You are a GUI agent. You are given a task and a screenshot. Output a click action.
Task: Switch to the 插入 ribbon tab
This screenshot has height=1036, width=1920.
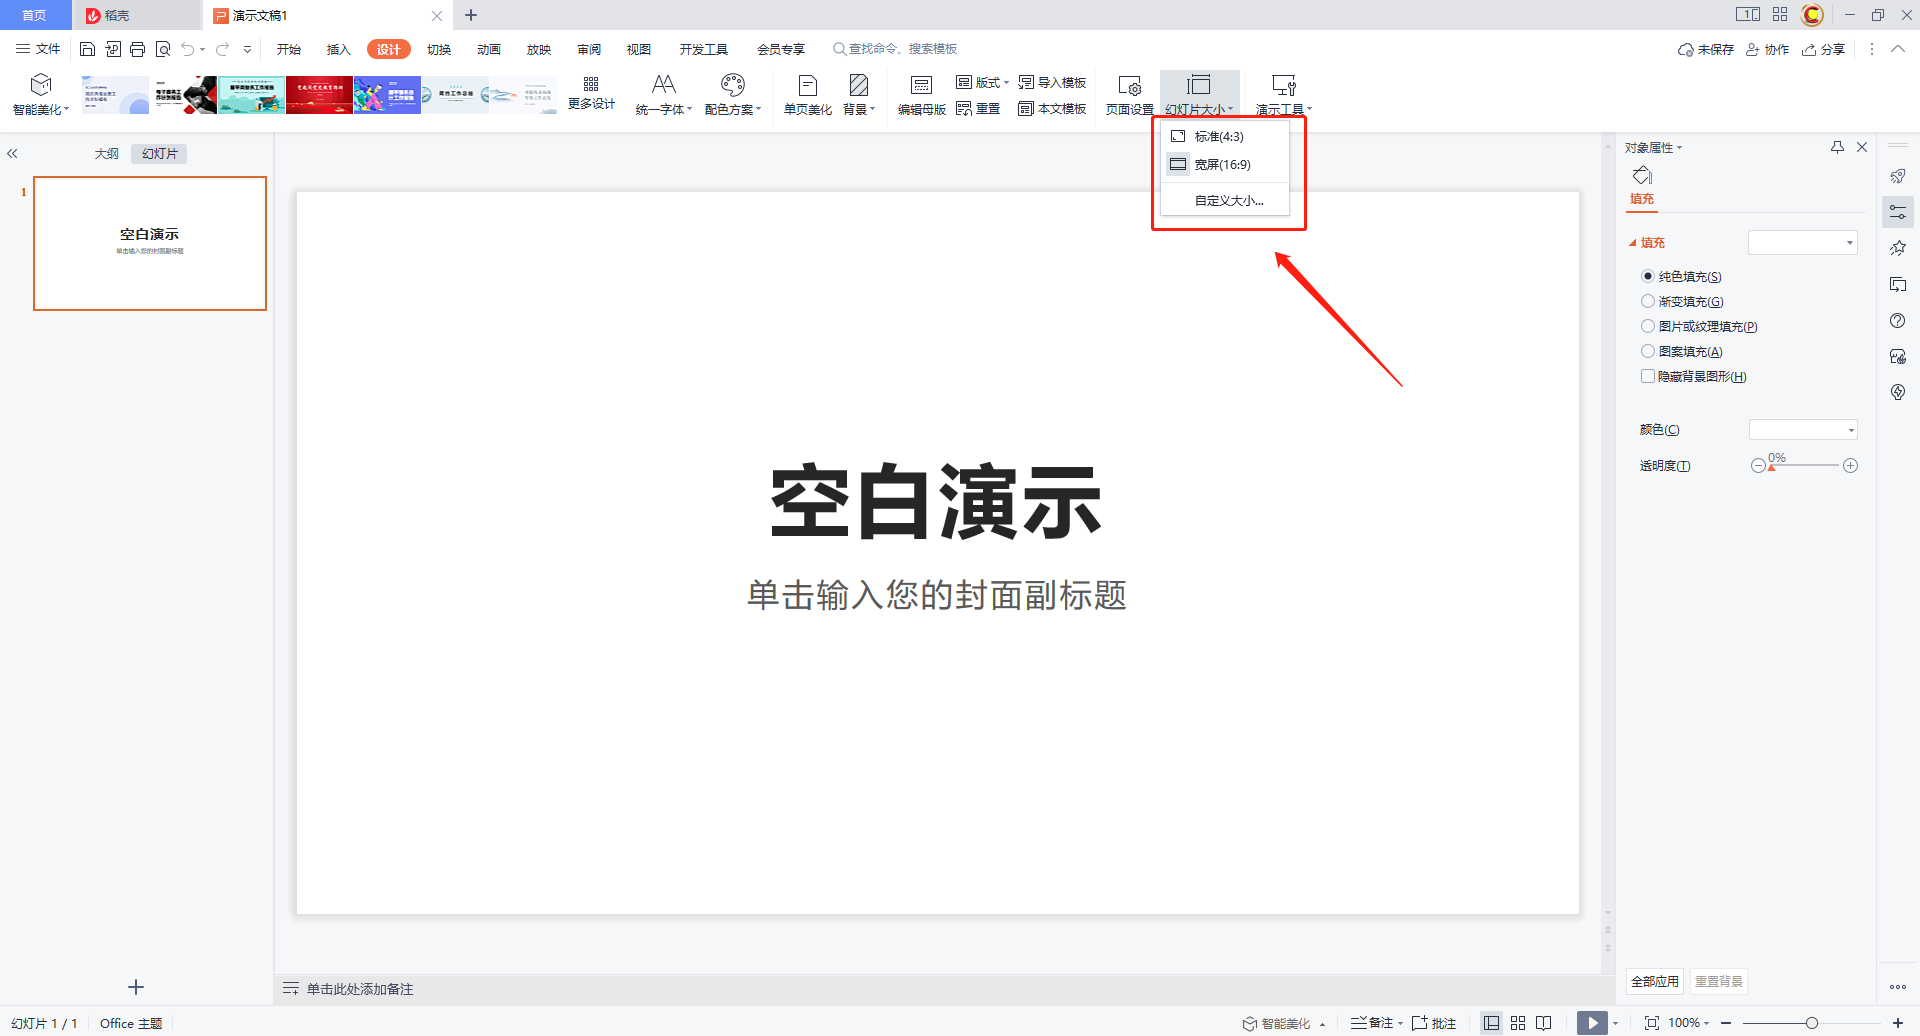click(x=339, y=49)
